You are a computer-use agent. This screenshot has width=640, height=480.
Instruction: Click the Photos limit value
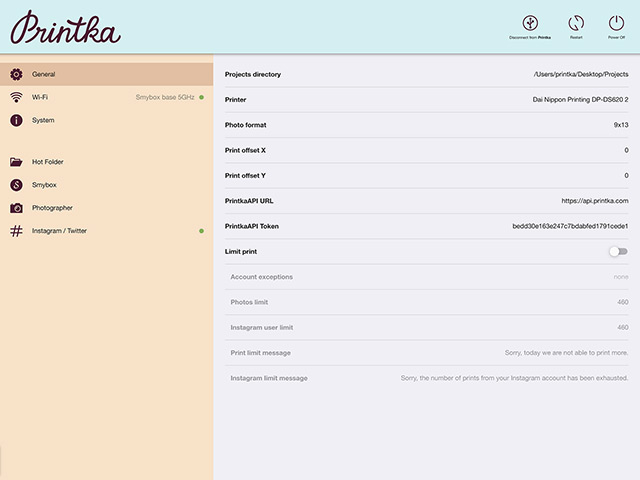(x=623, y=302)
